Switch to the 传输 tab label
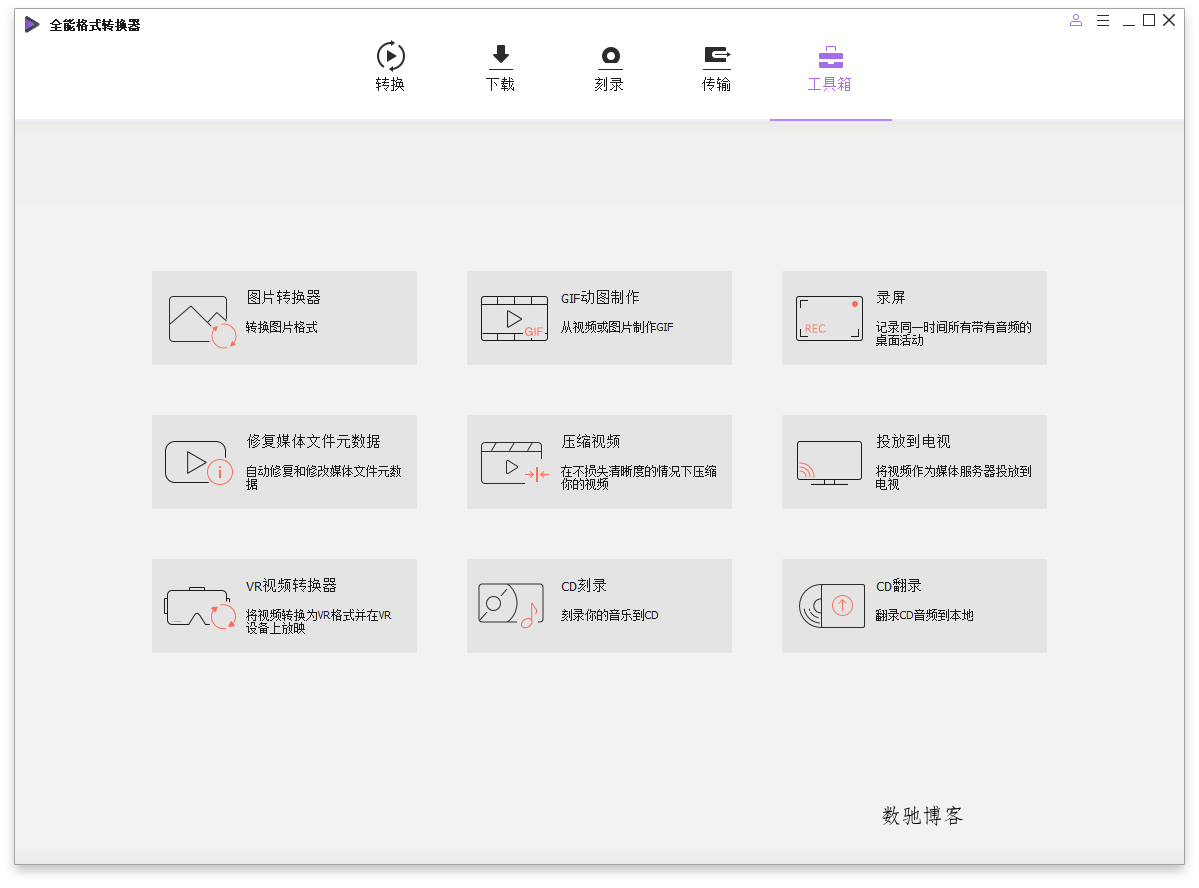The width and height of the screenshot is (1199, 888). click(x=716, y=84)
